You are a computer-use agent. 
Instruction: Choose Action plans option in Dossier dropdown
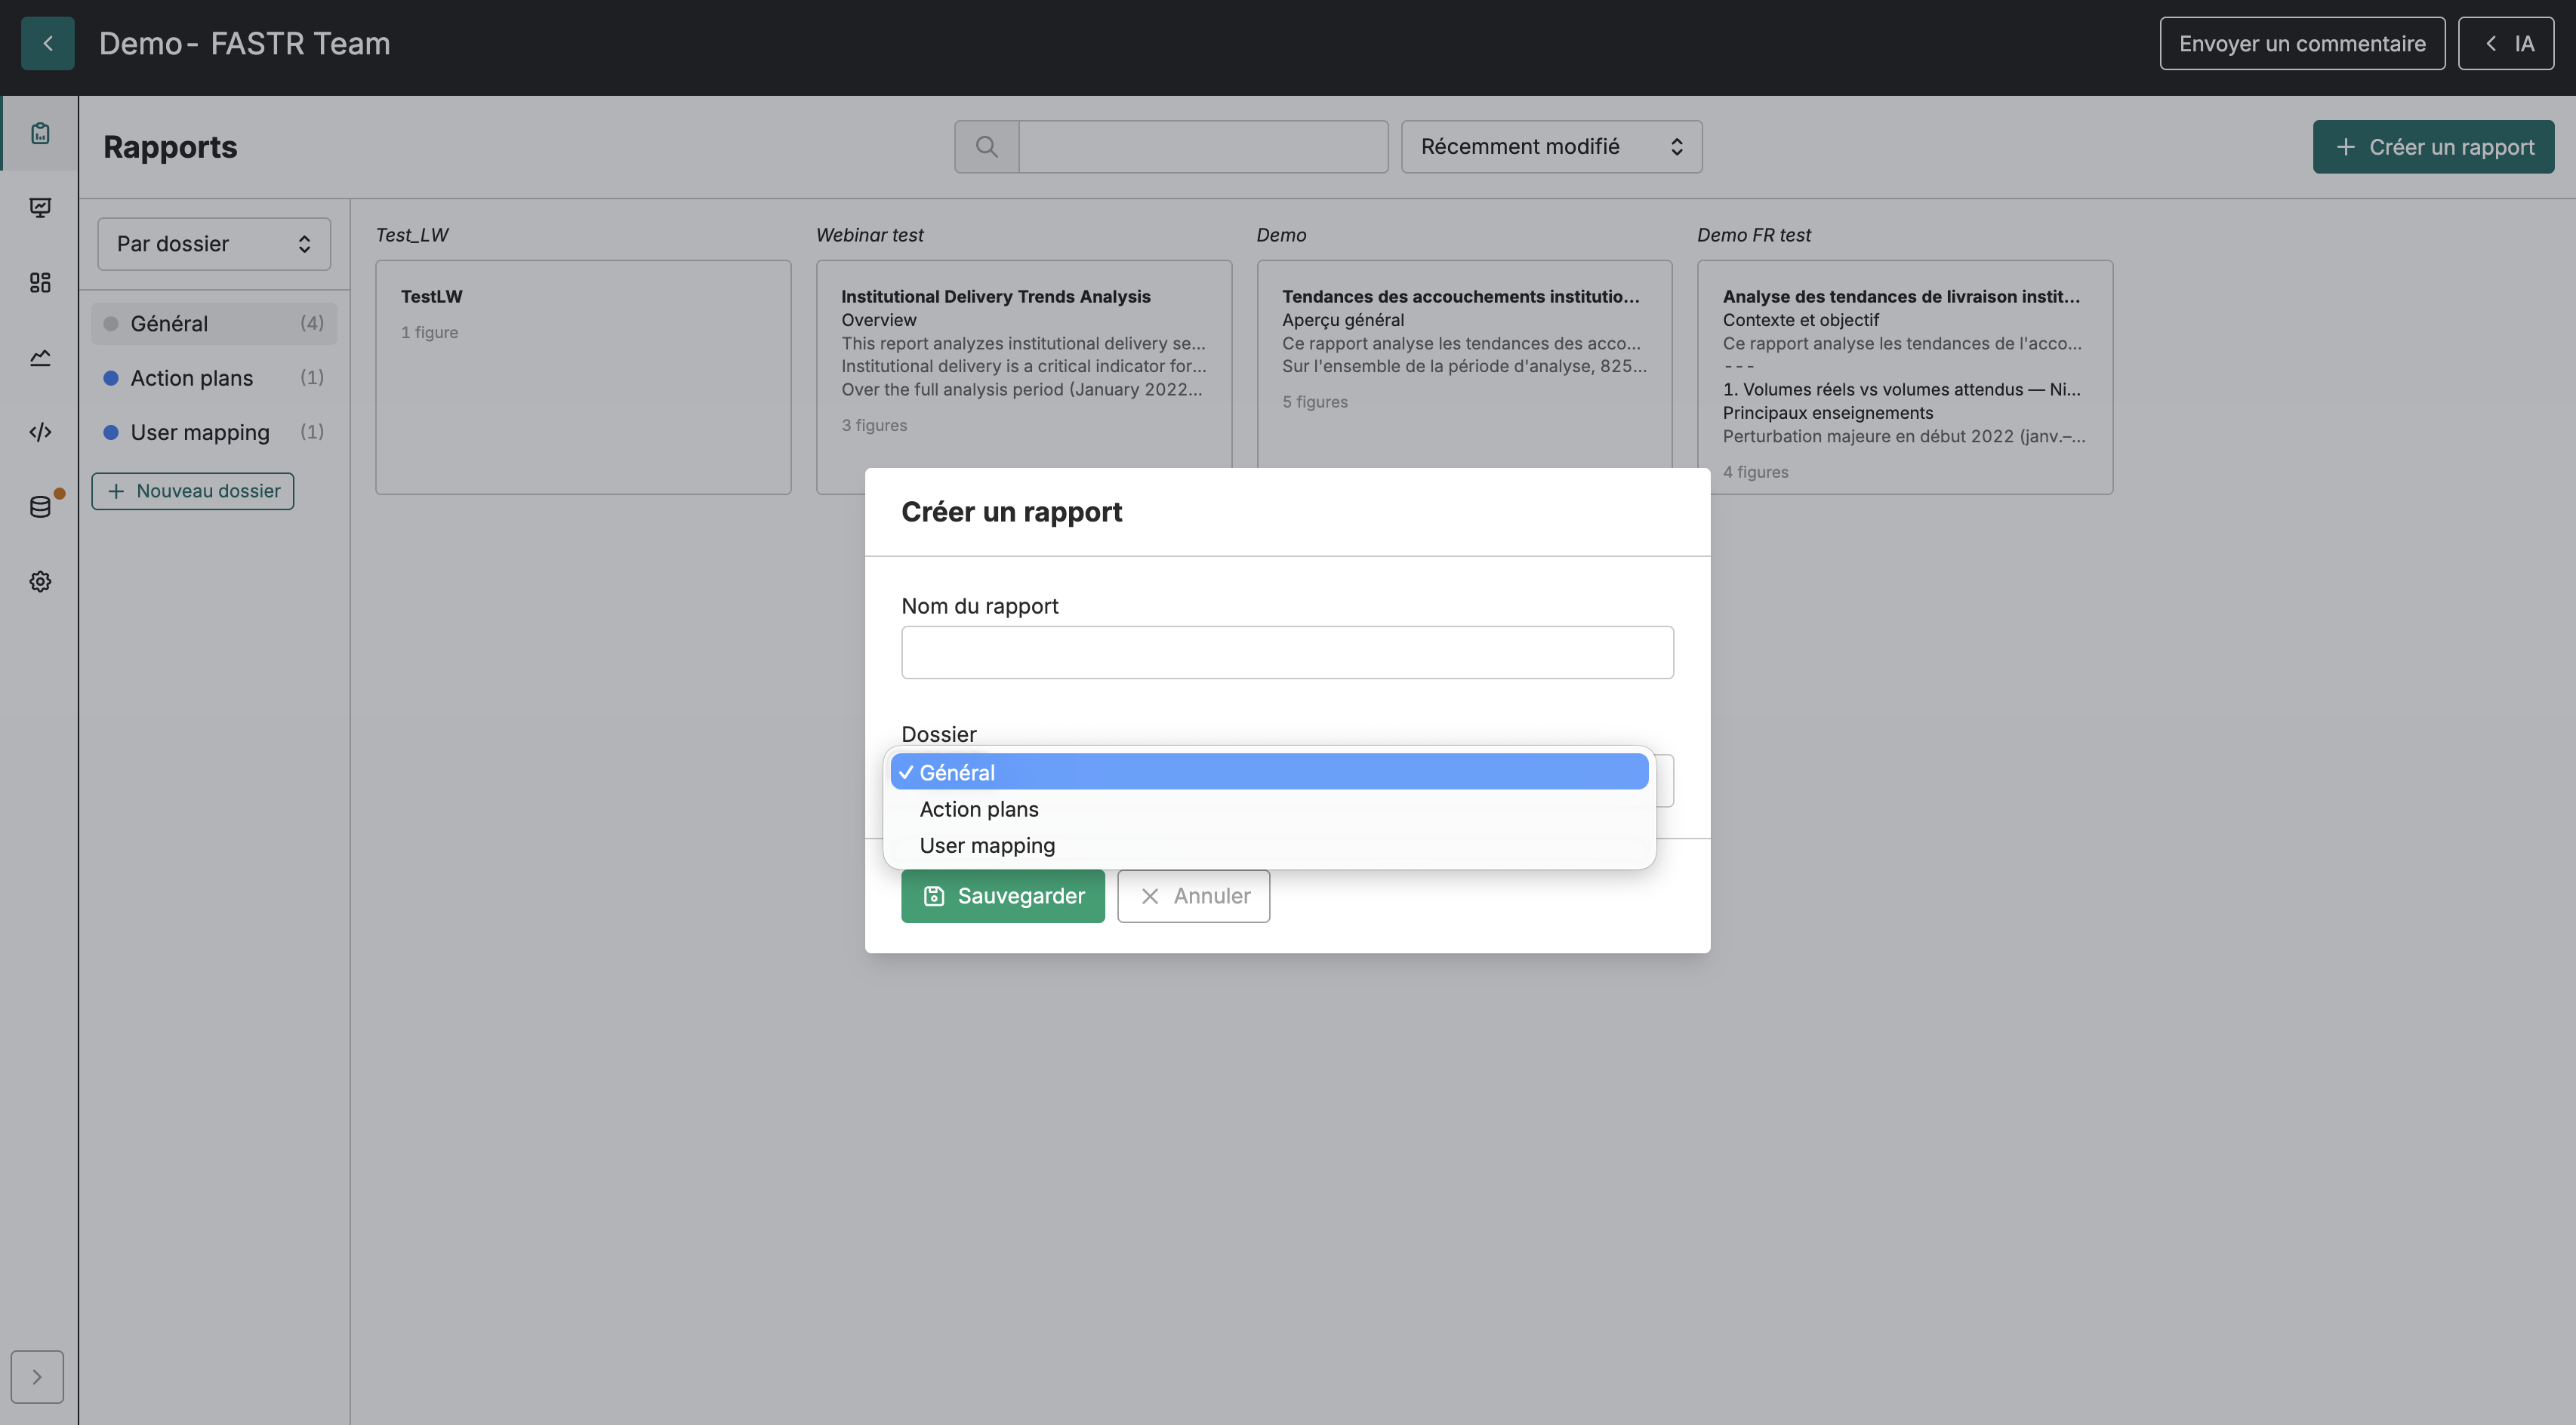(1269, 809)
